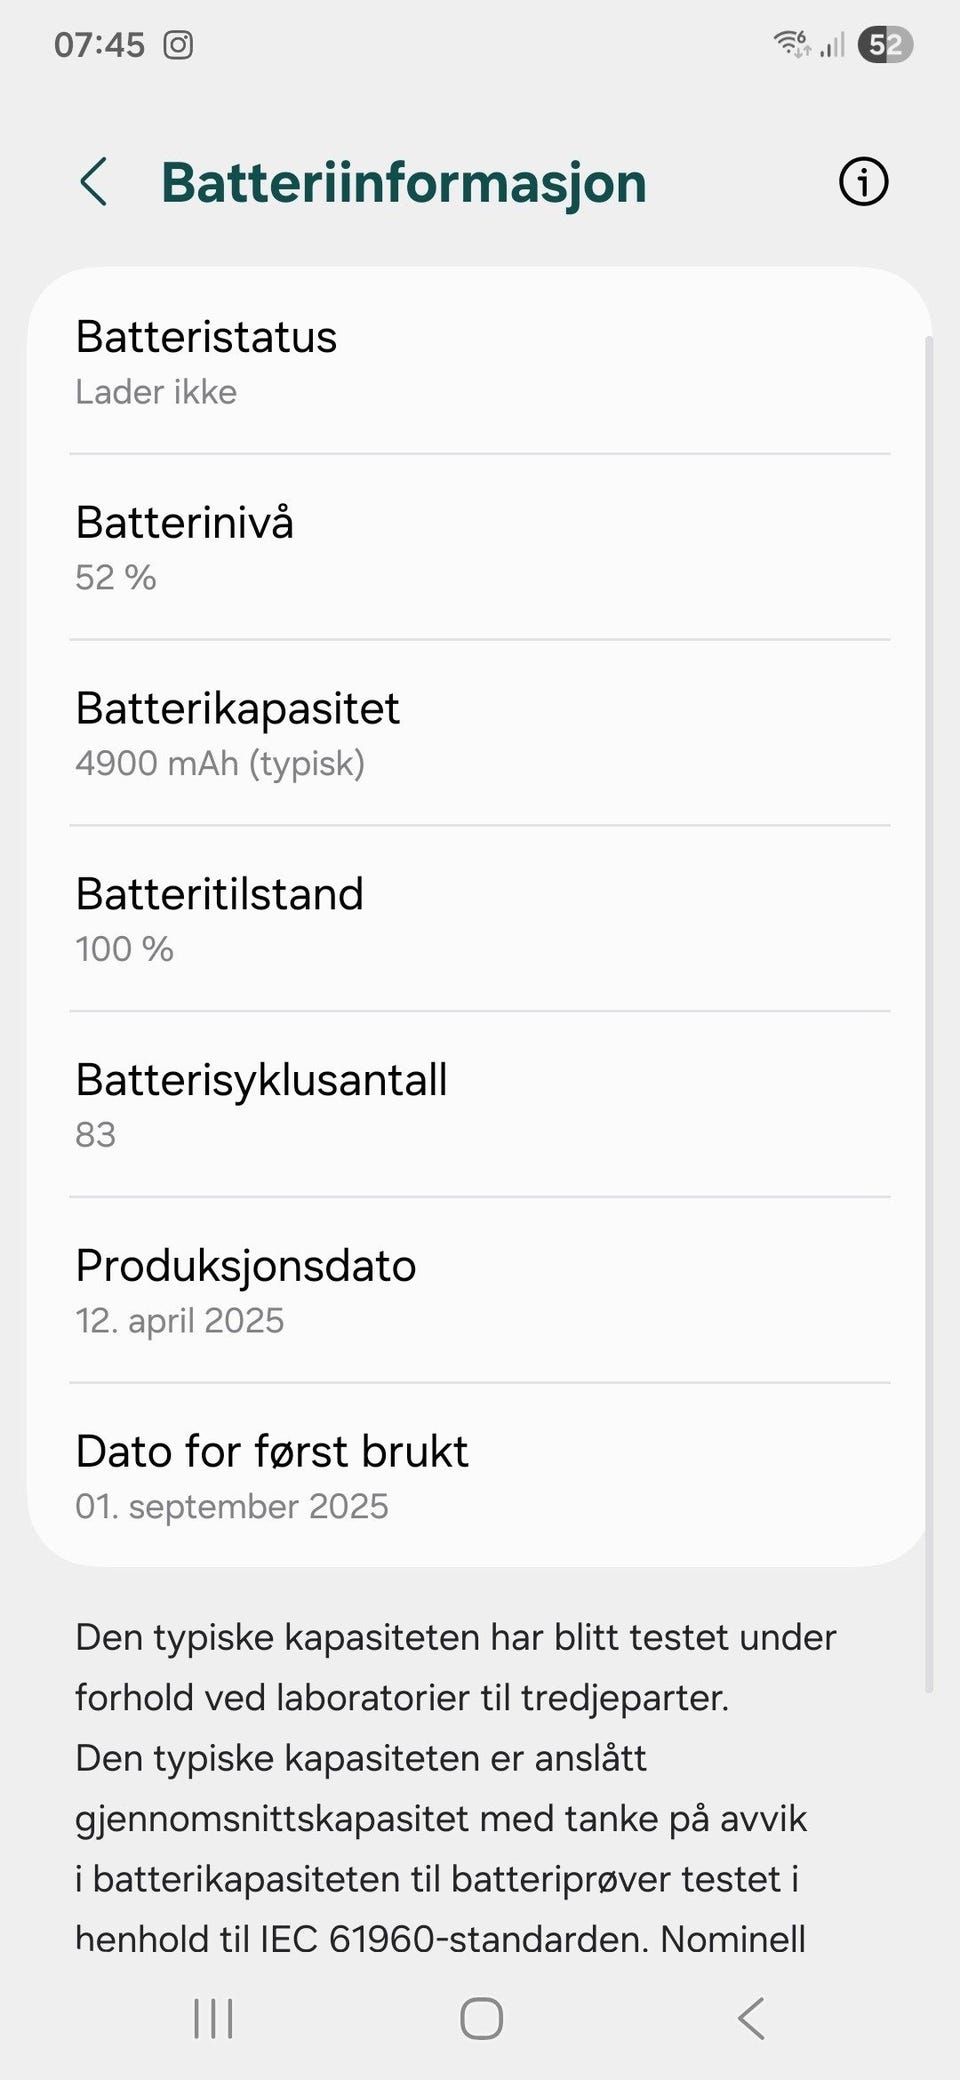Tap the battery 52 indicator
This screenshot has height=2080, width=960.
[x=885, y=45]
